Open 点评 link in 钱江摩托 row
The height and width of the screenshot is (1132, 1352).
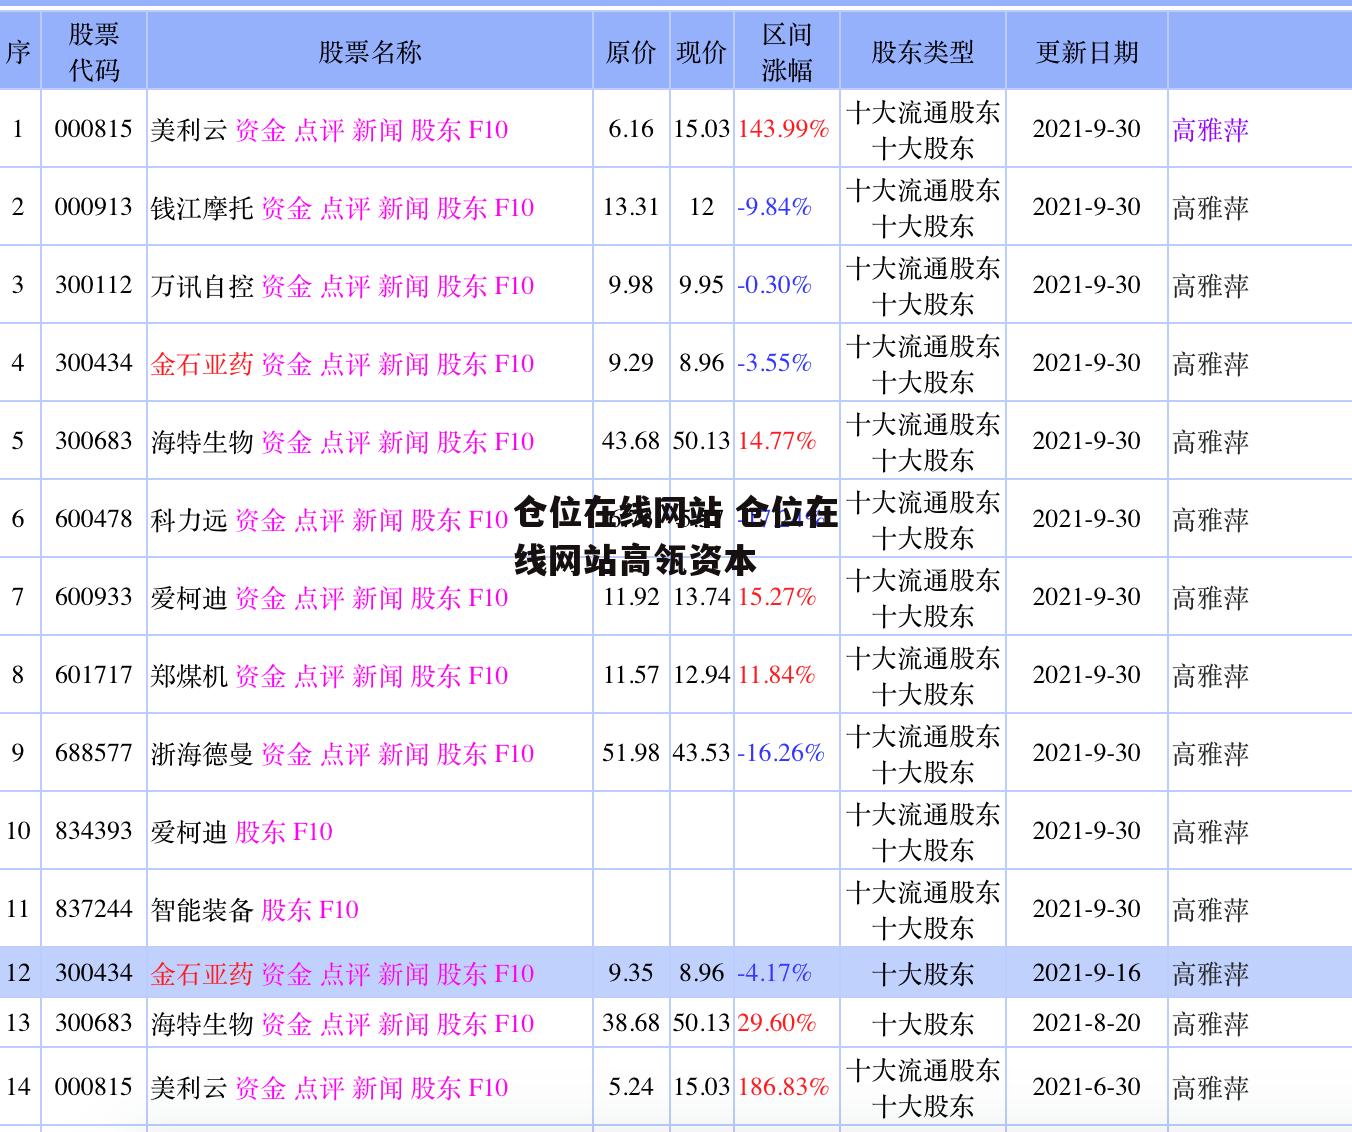(x=345, y=207)
